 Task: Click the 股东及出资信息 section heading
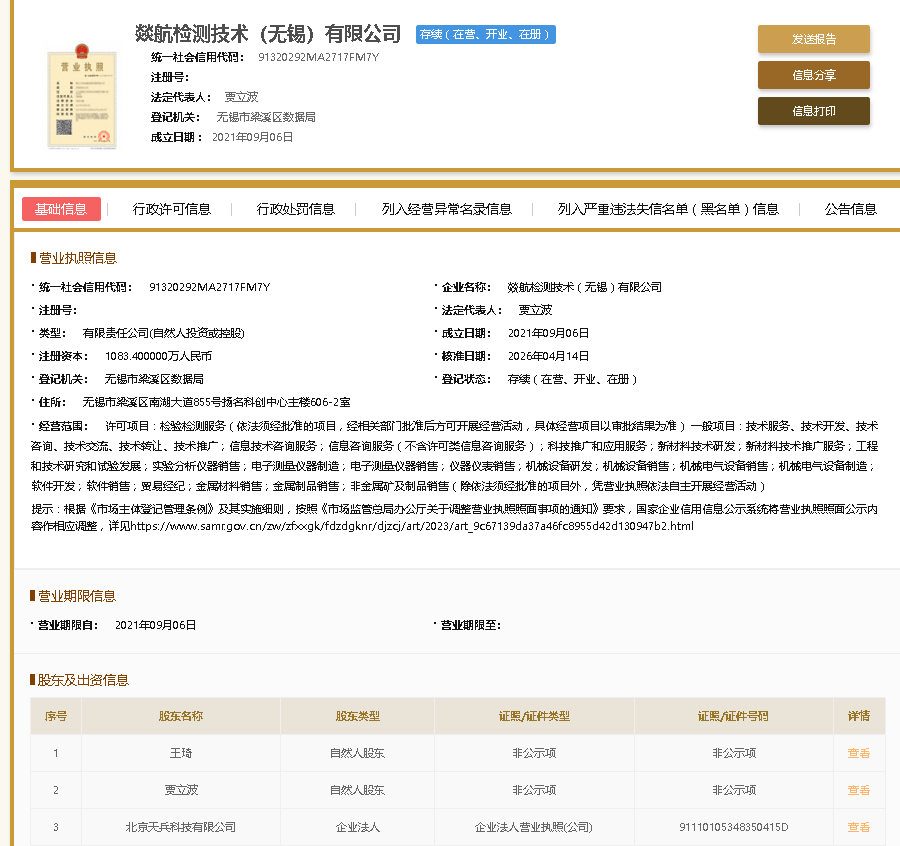pos(83,680)
